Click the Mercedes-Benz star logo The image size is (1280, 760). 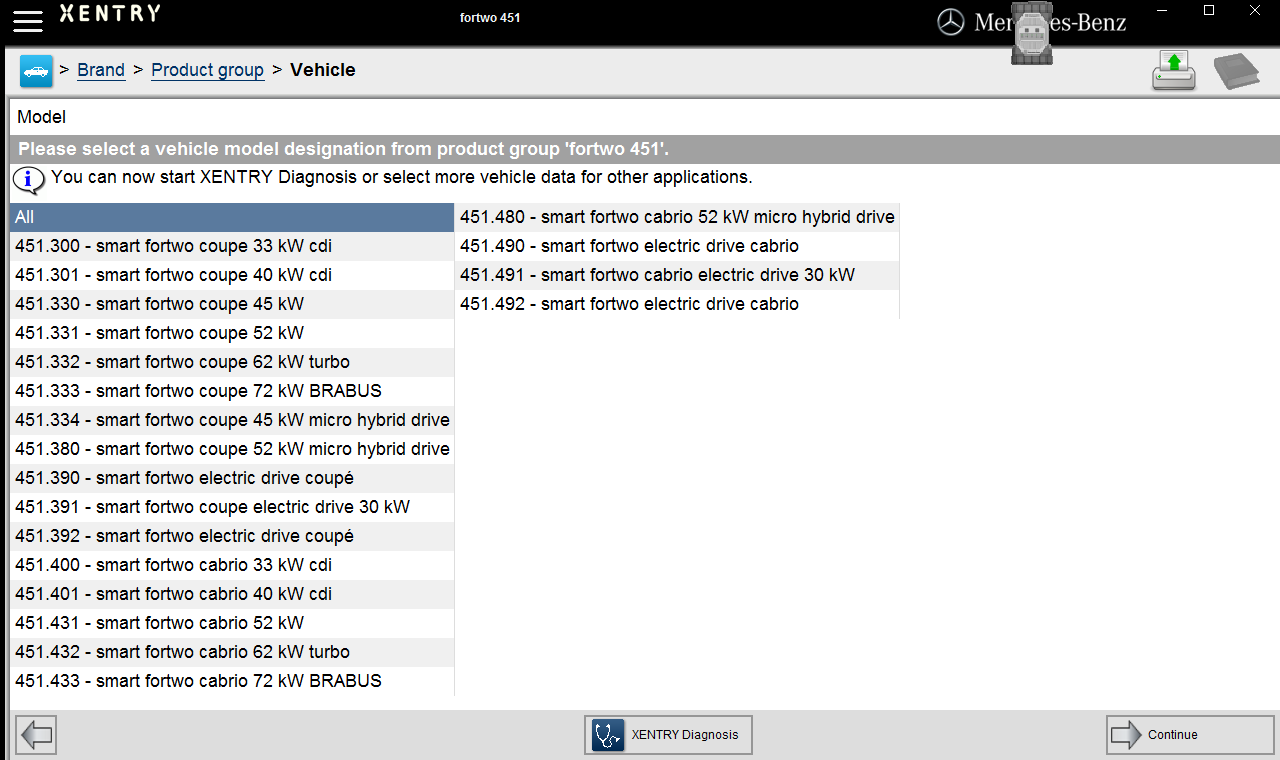point(951,22)
